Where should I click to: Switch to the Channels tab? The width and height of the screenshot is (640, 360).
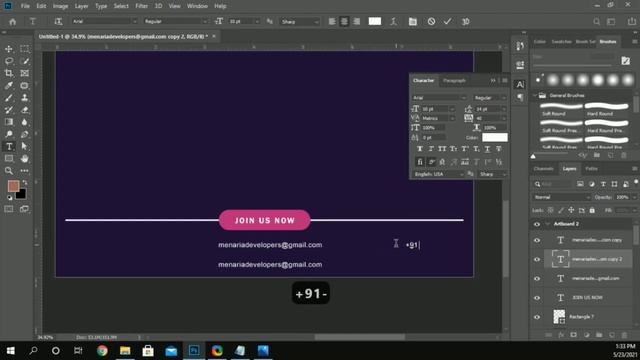[543, 169]
